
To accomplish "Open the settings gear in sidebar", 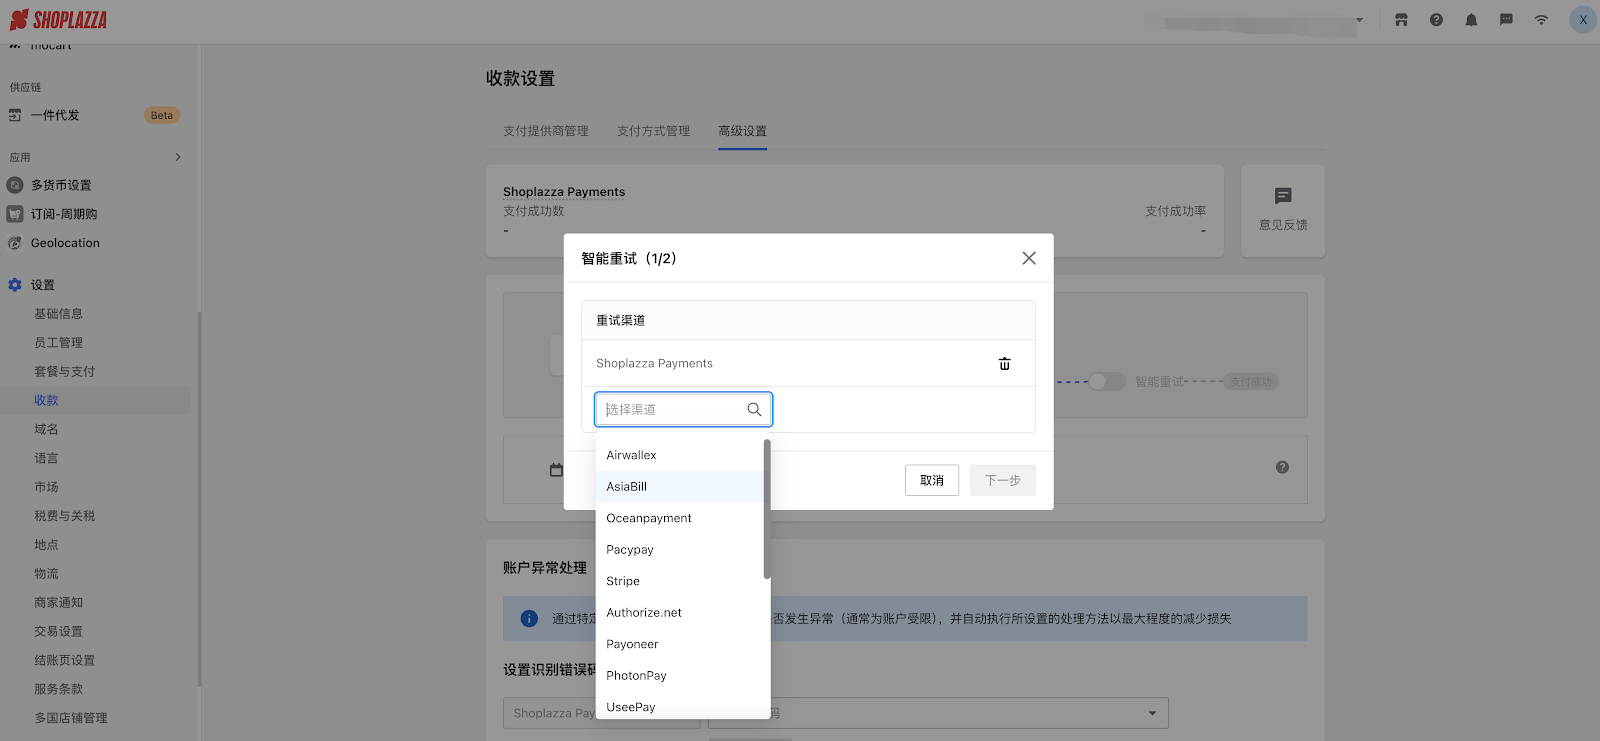I will coord(15,285).
